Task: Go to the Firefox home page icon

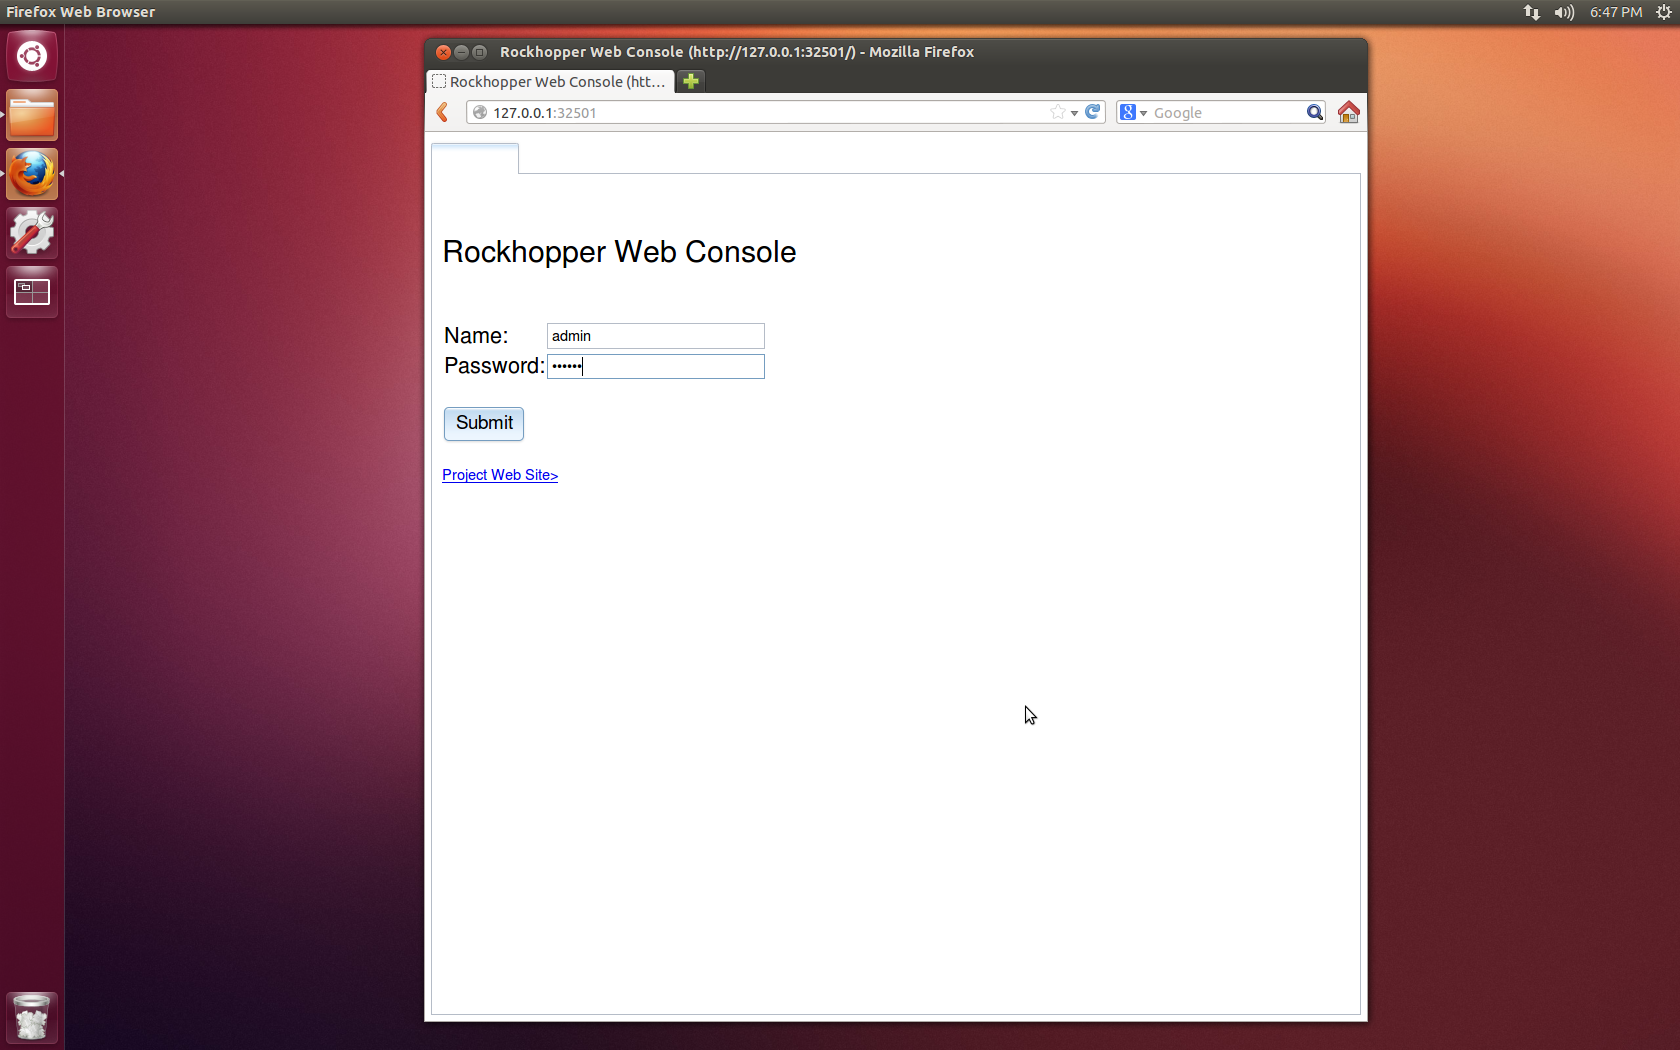Action: pos(1348,112)
